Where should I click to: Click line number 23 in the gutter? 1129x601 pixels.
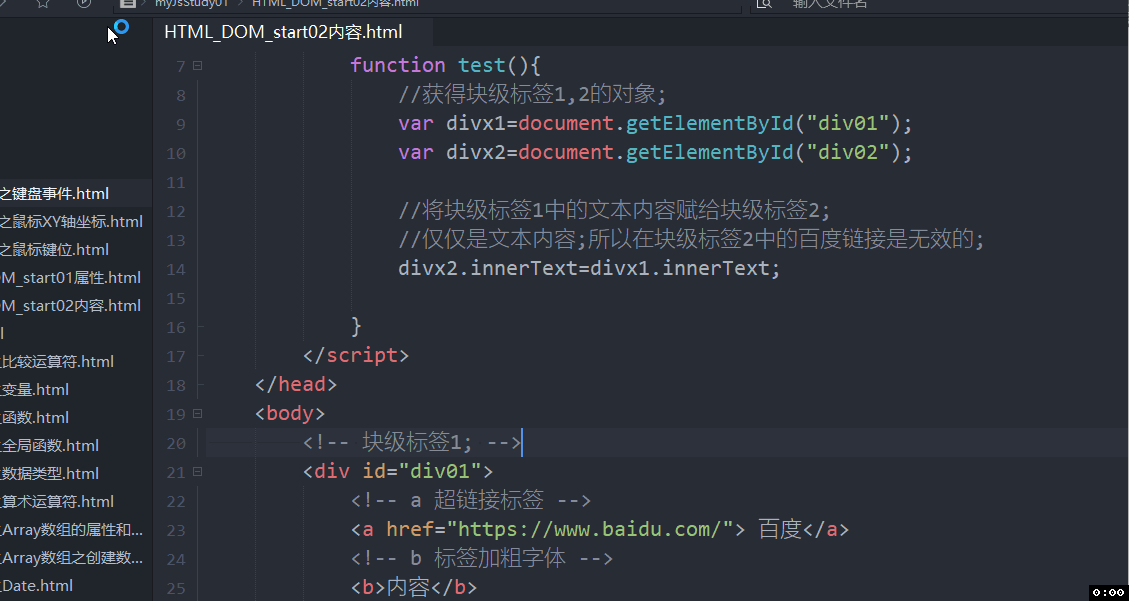pos(176,530)
